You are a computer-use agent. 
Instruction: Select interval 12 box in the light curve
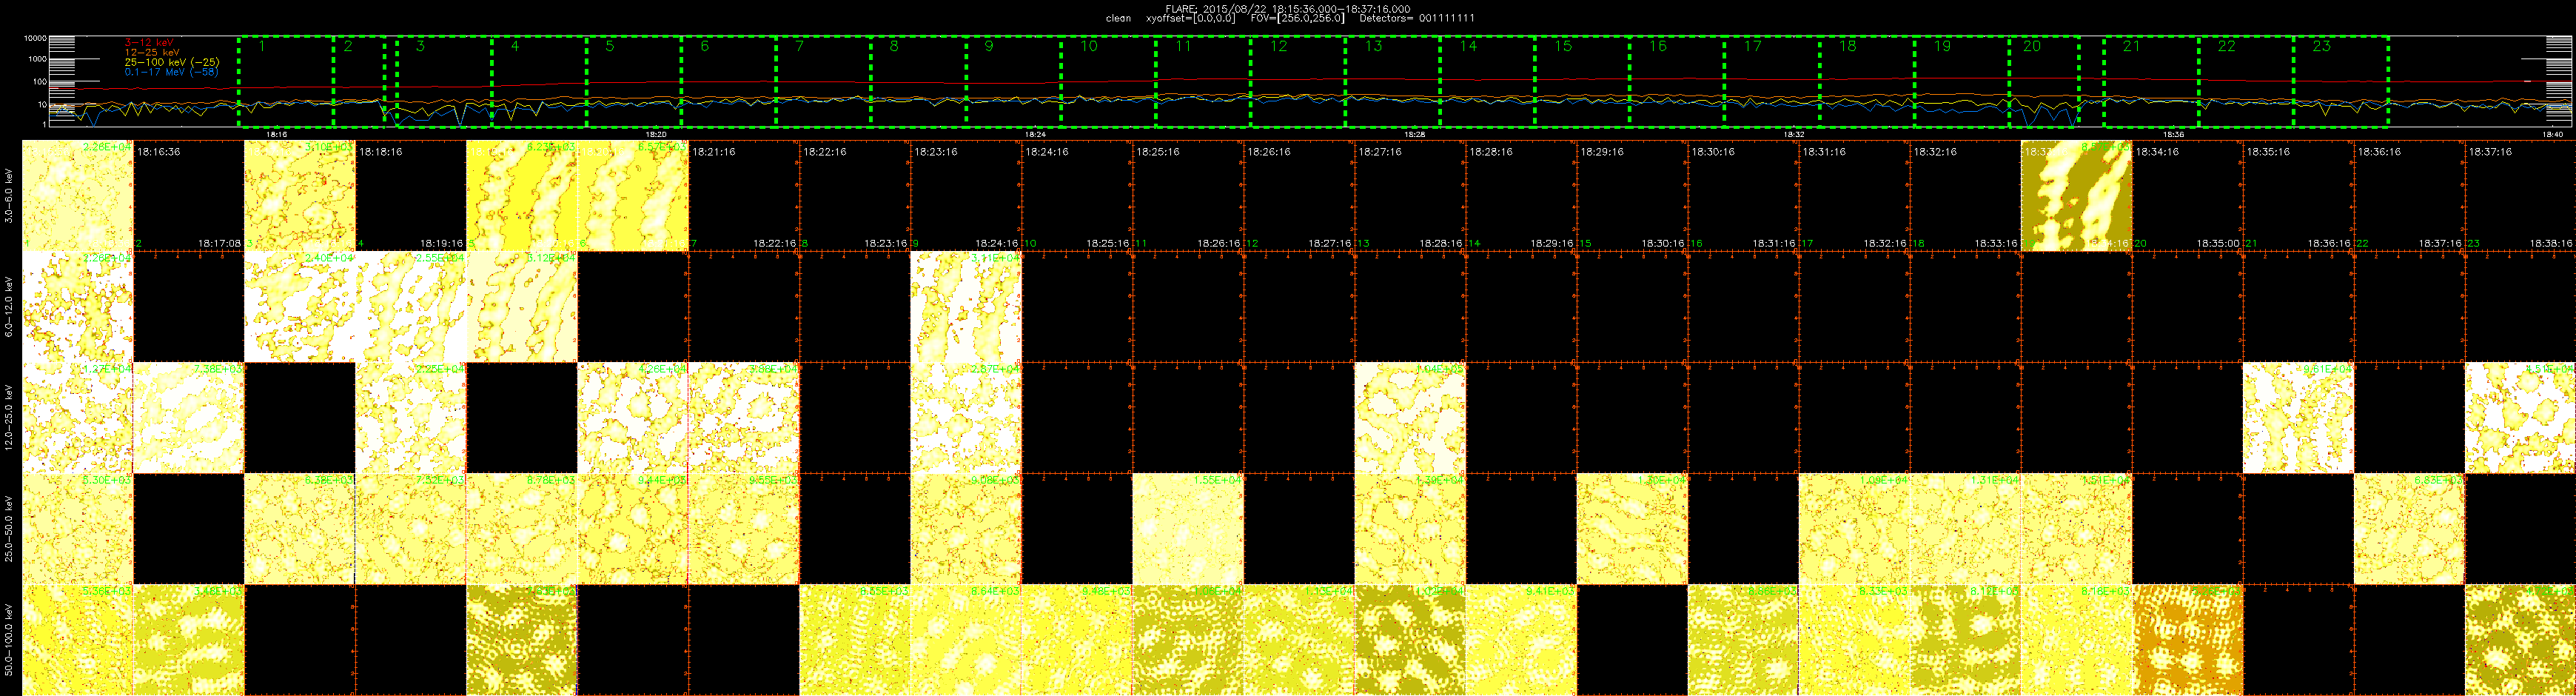1298,81
